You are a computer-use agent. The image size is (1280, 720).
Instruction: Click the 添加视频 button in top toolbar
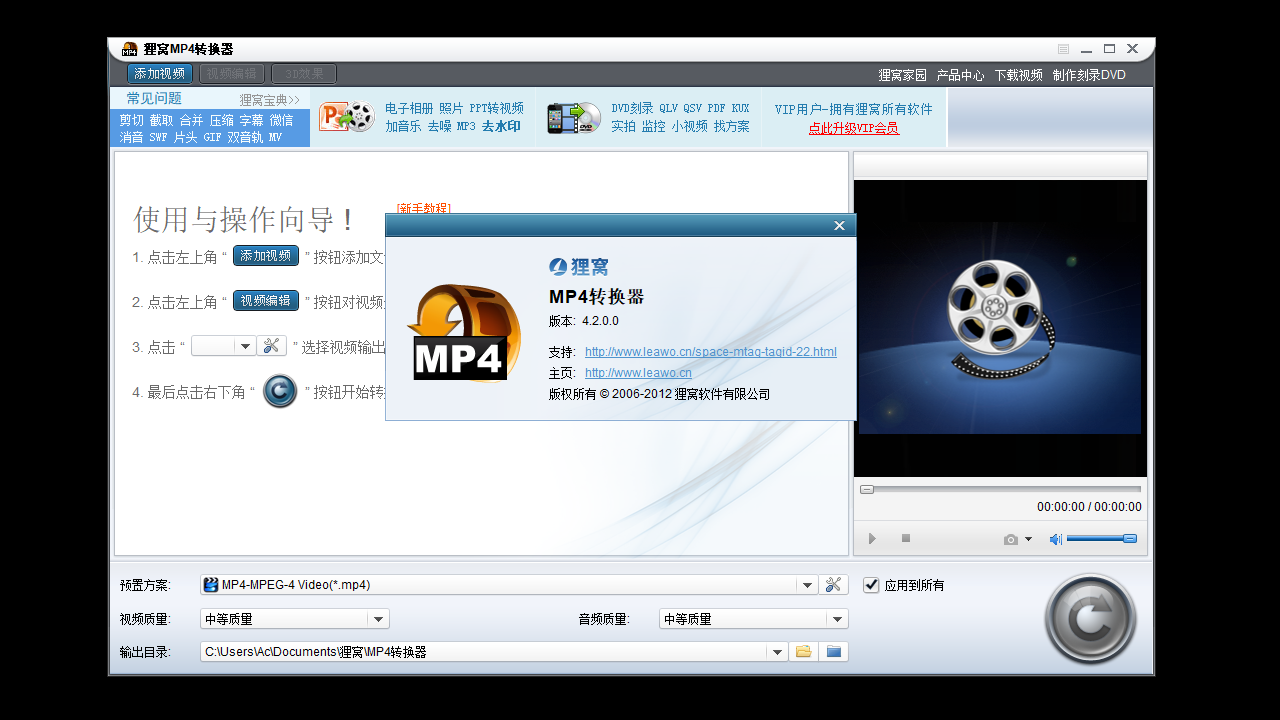point(160,73)
